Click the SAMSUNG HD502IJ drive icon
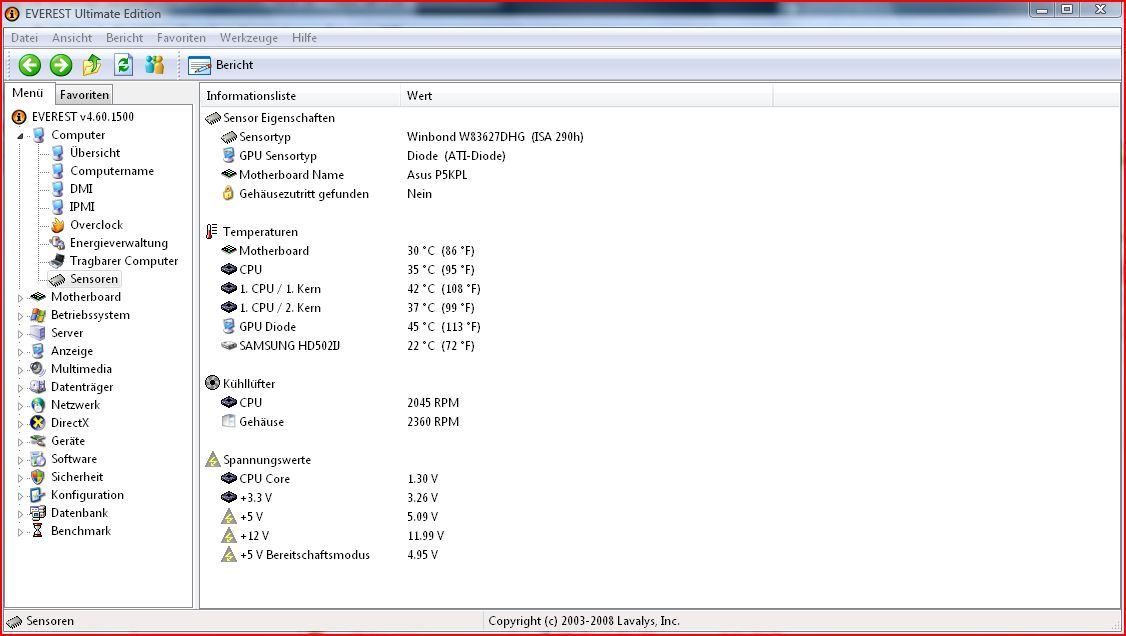Screen dimensions: 1126x636 click(x=228, y=345)
